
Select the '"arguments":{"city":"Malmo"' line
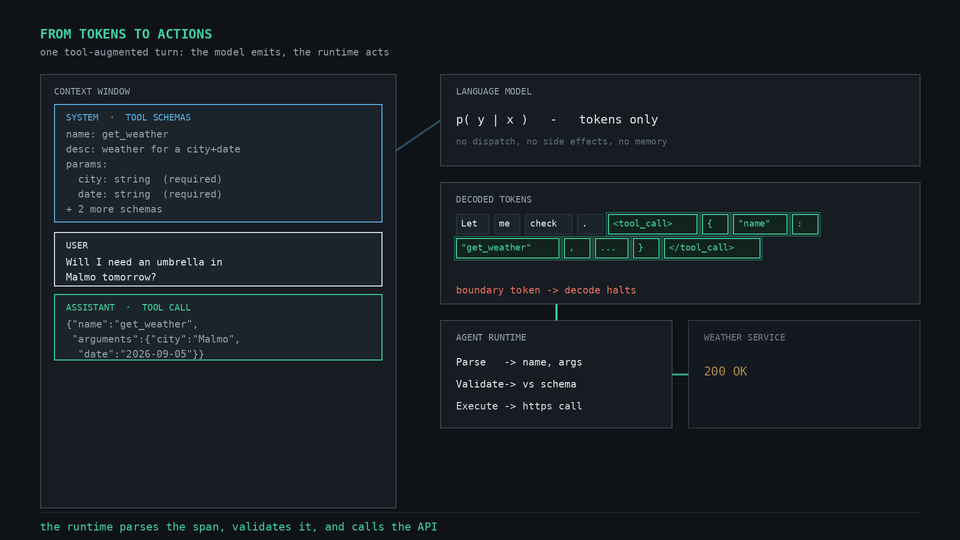click(156, 339)
